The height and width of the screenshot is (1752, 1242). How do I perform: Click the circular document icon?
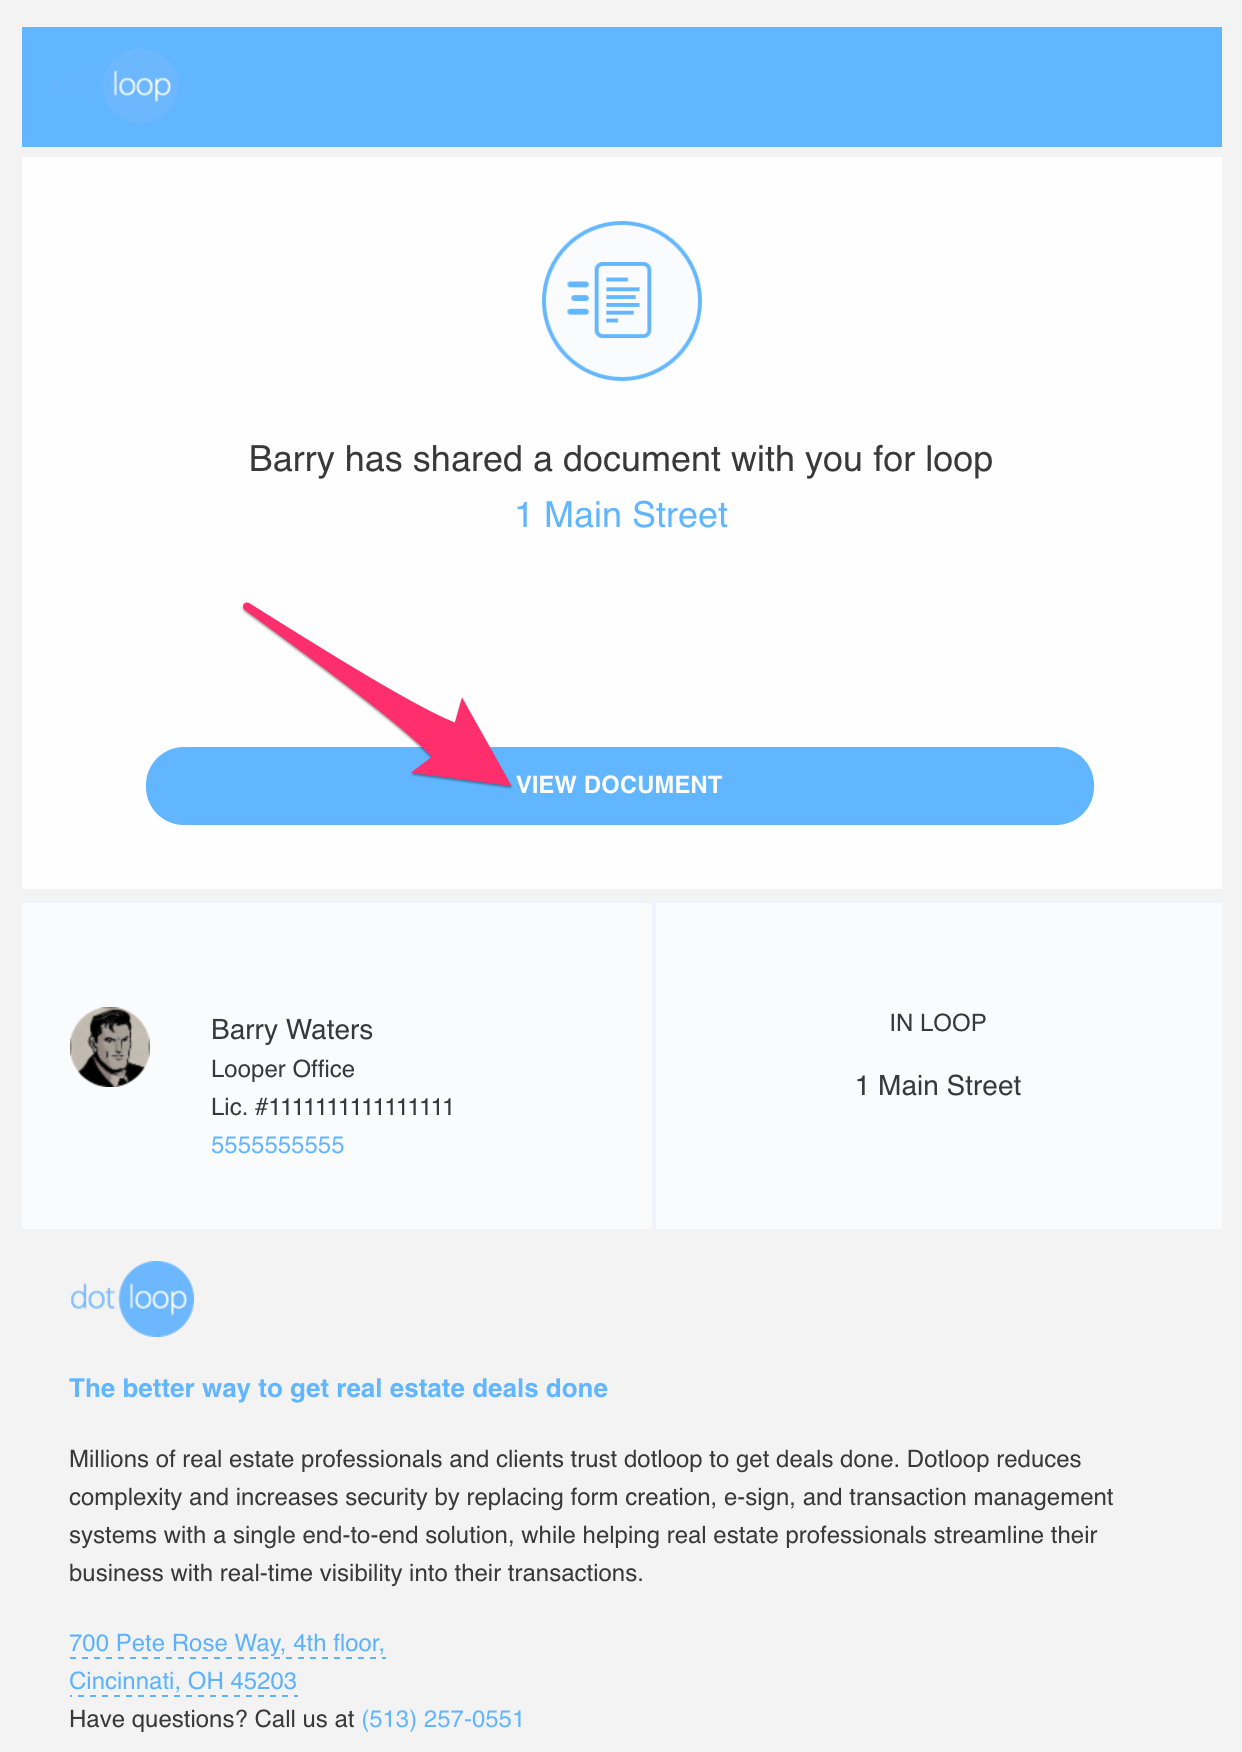pos(621,300)
